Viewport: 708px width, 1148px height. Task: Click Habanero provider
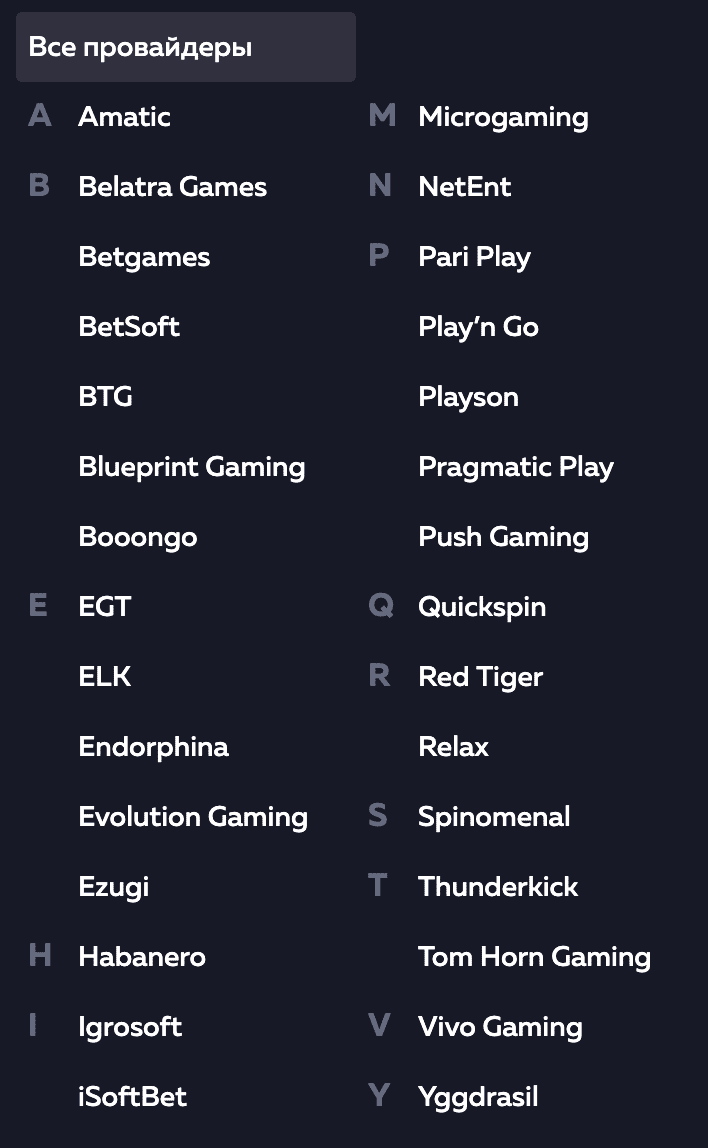click(x=141, y=957)
